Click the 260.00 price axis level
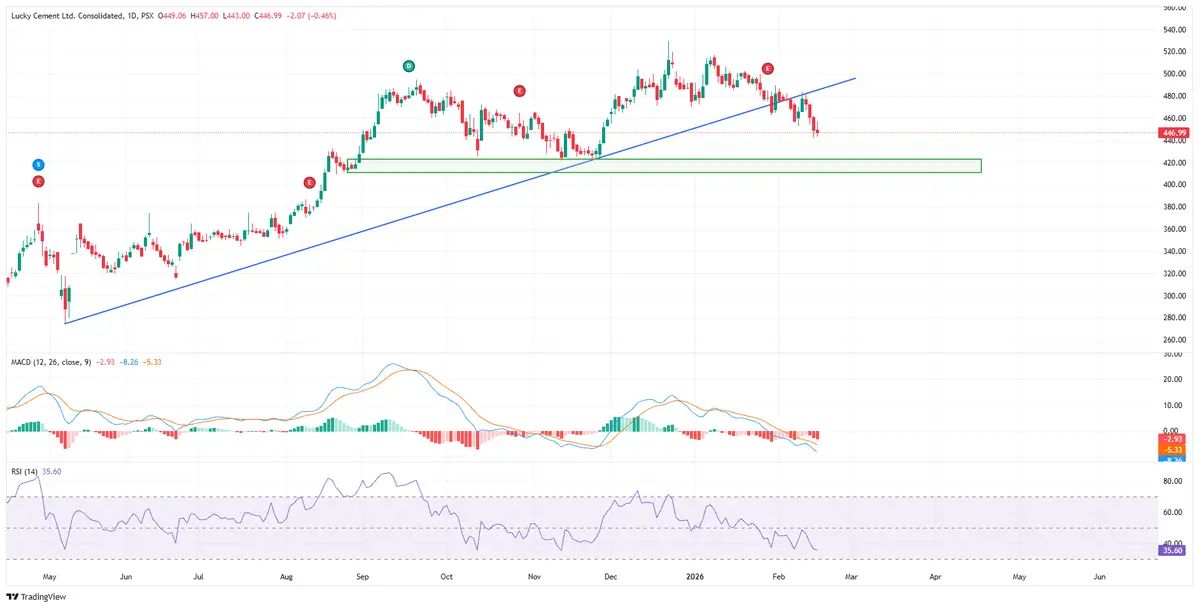This screenshot has height=608, width=1199. coord(1177,340)
